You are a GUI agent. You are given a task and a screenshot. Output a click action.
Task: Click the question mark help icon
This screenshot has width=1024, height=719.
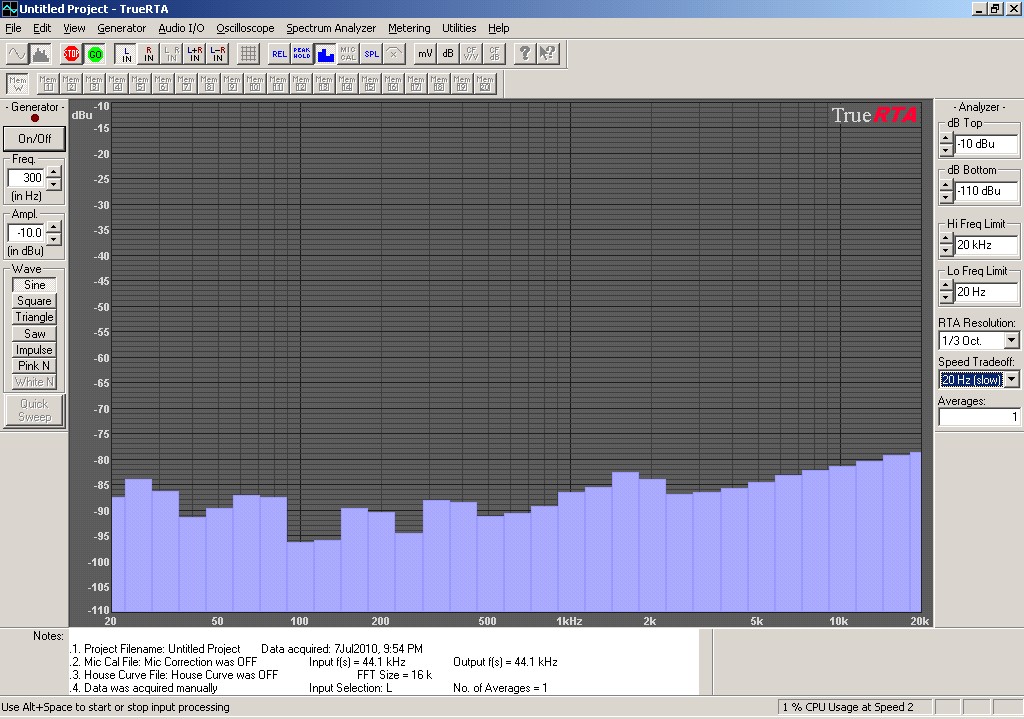[524, 54]
